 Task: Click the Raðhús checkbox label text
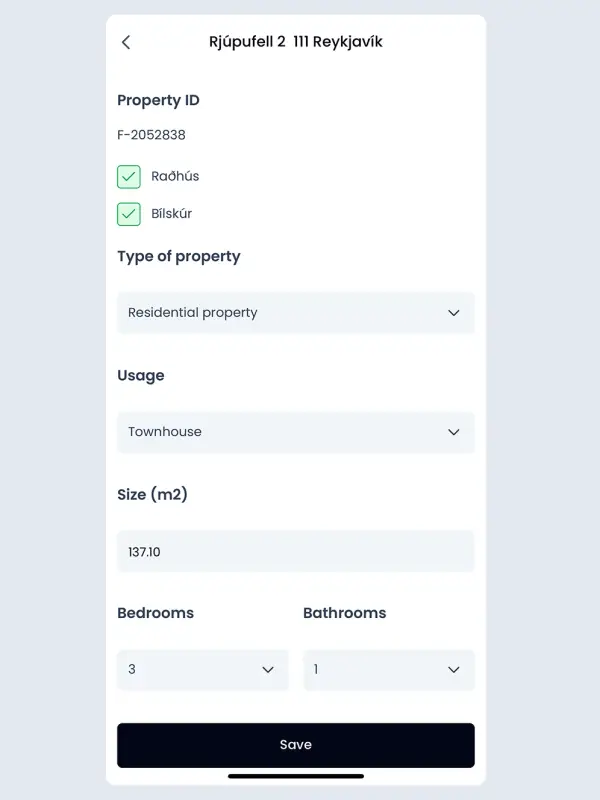175,177
